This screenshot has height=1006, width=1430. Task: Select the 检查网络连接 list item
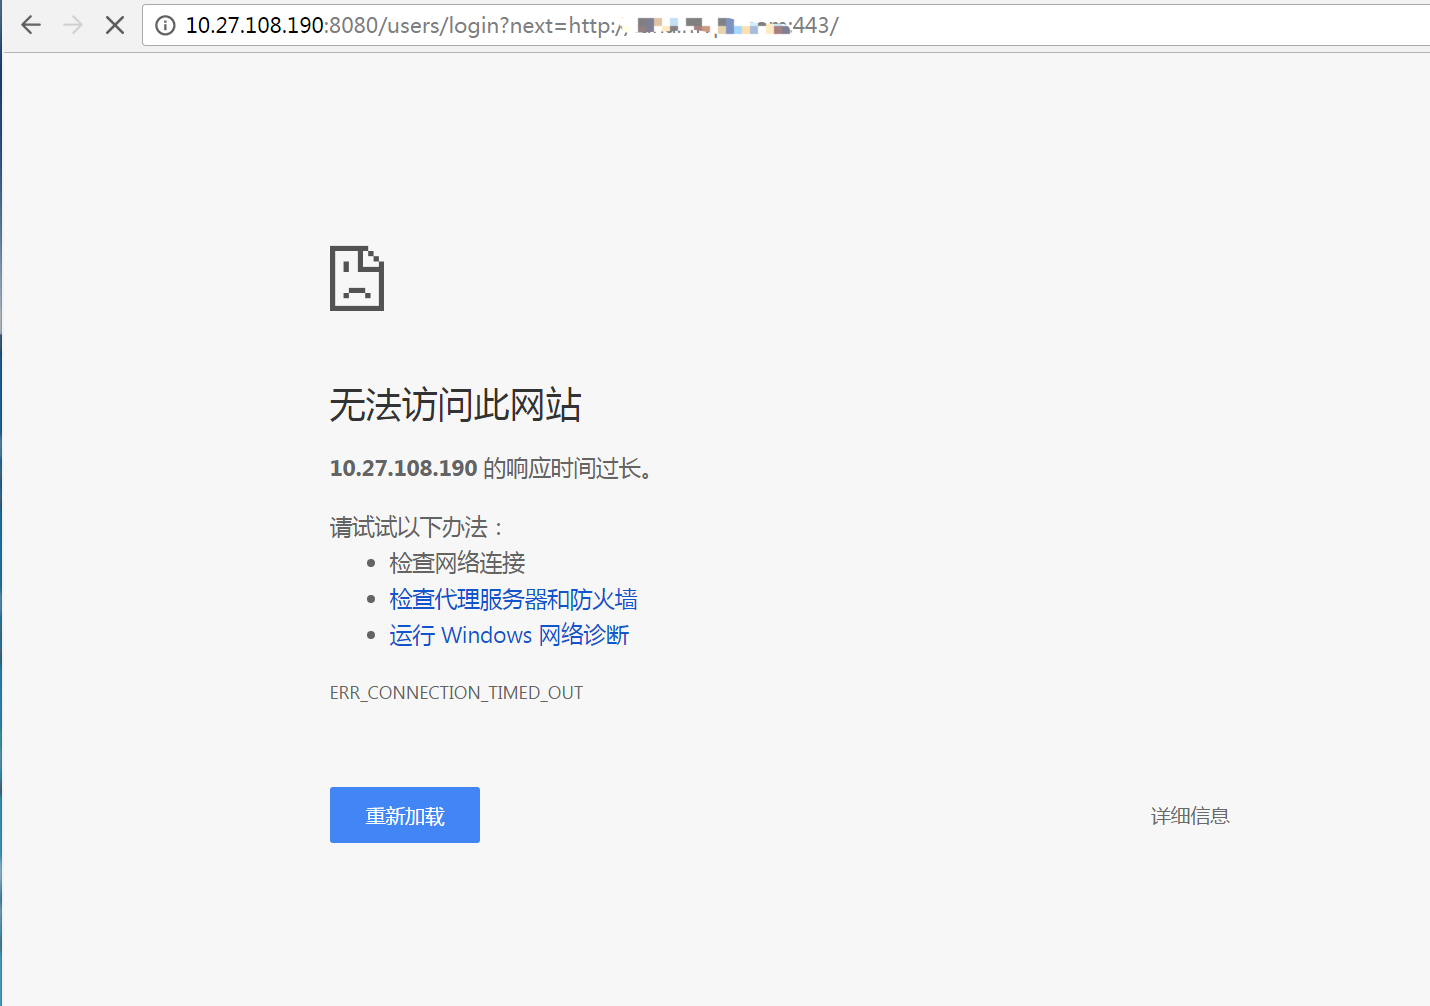pyautogui.click(x=456, y=562)
